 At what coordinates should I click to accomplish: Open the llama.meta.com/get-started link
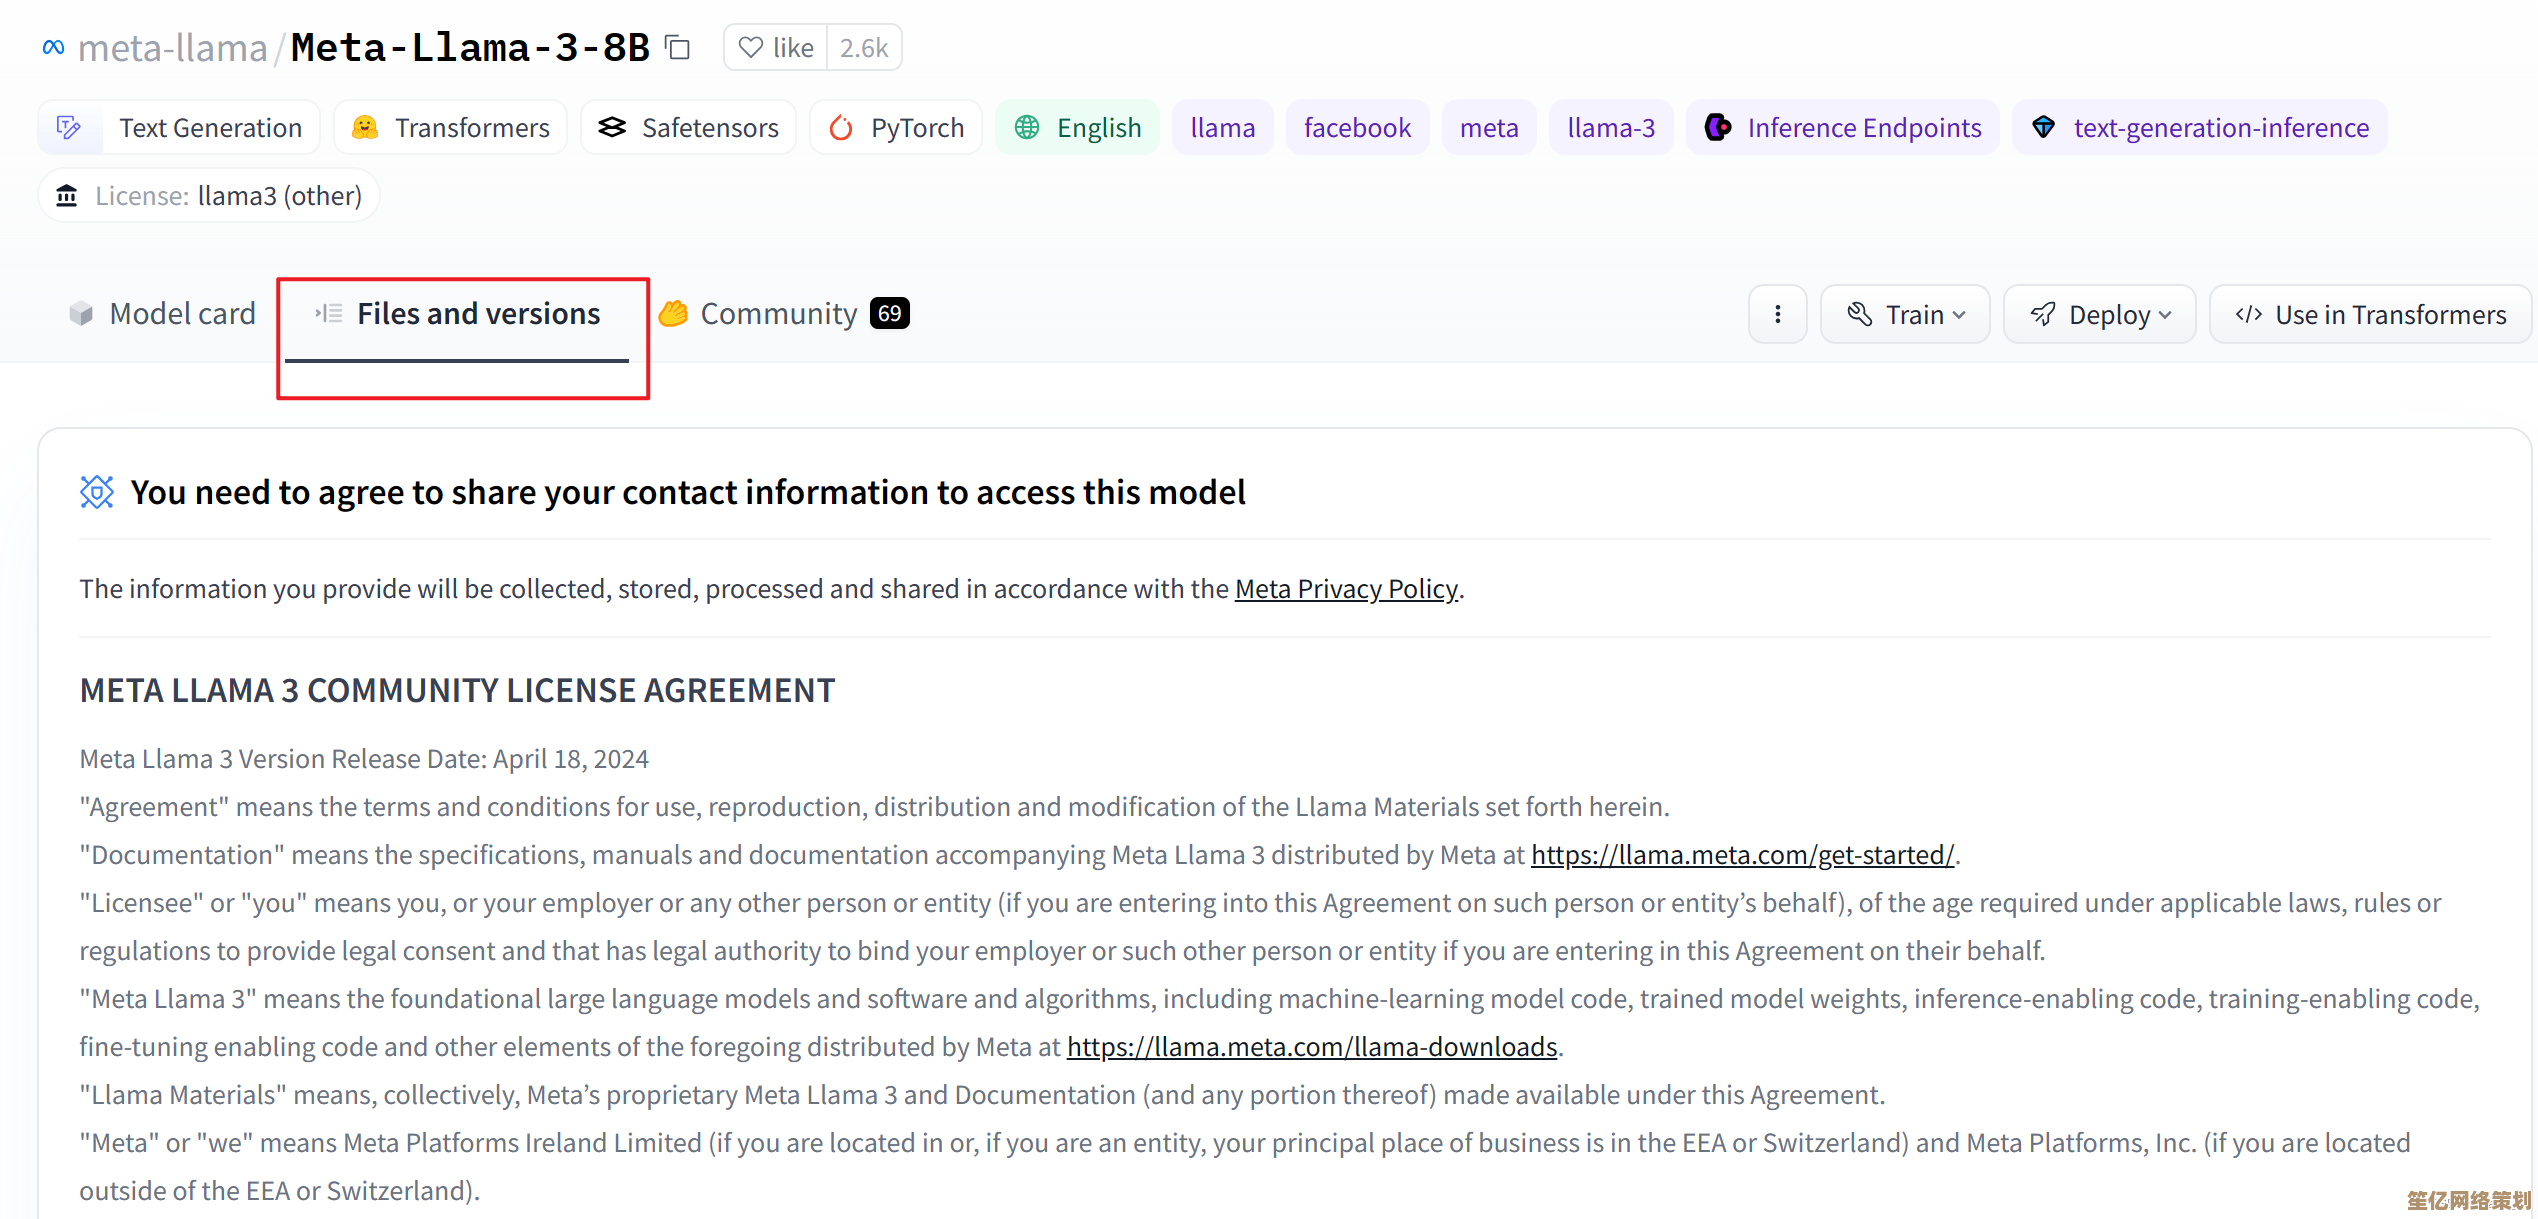[x=1742, y=855]
